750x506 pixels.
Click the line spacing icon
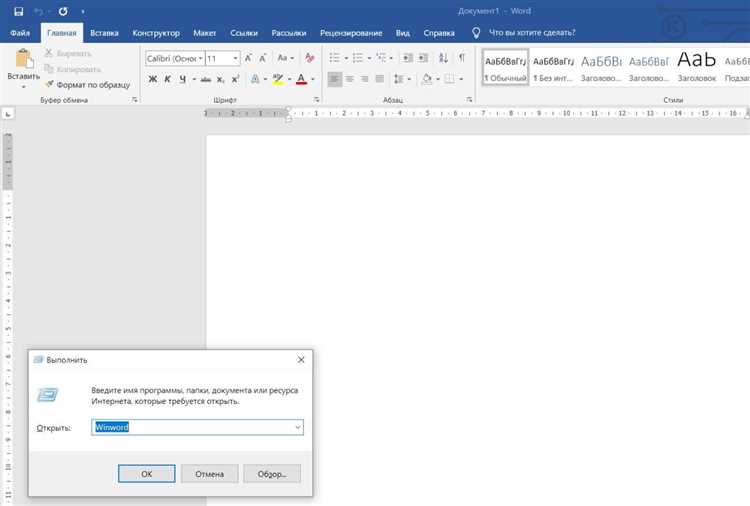(x=398, y=79)
